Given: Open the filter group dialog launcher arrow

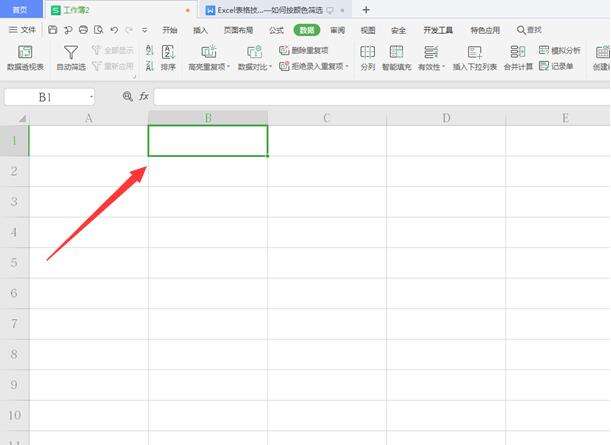Looking at the screenshot, I should tap(134, 77).
